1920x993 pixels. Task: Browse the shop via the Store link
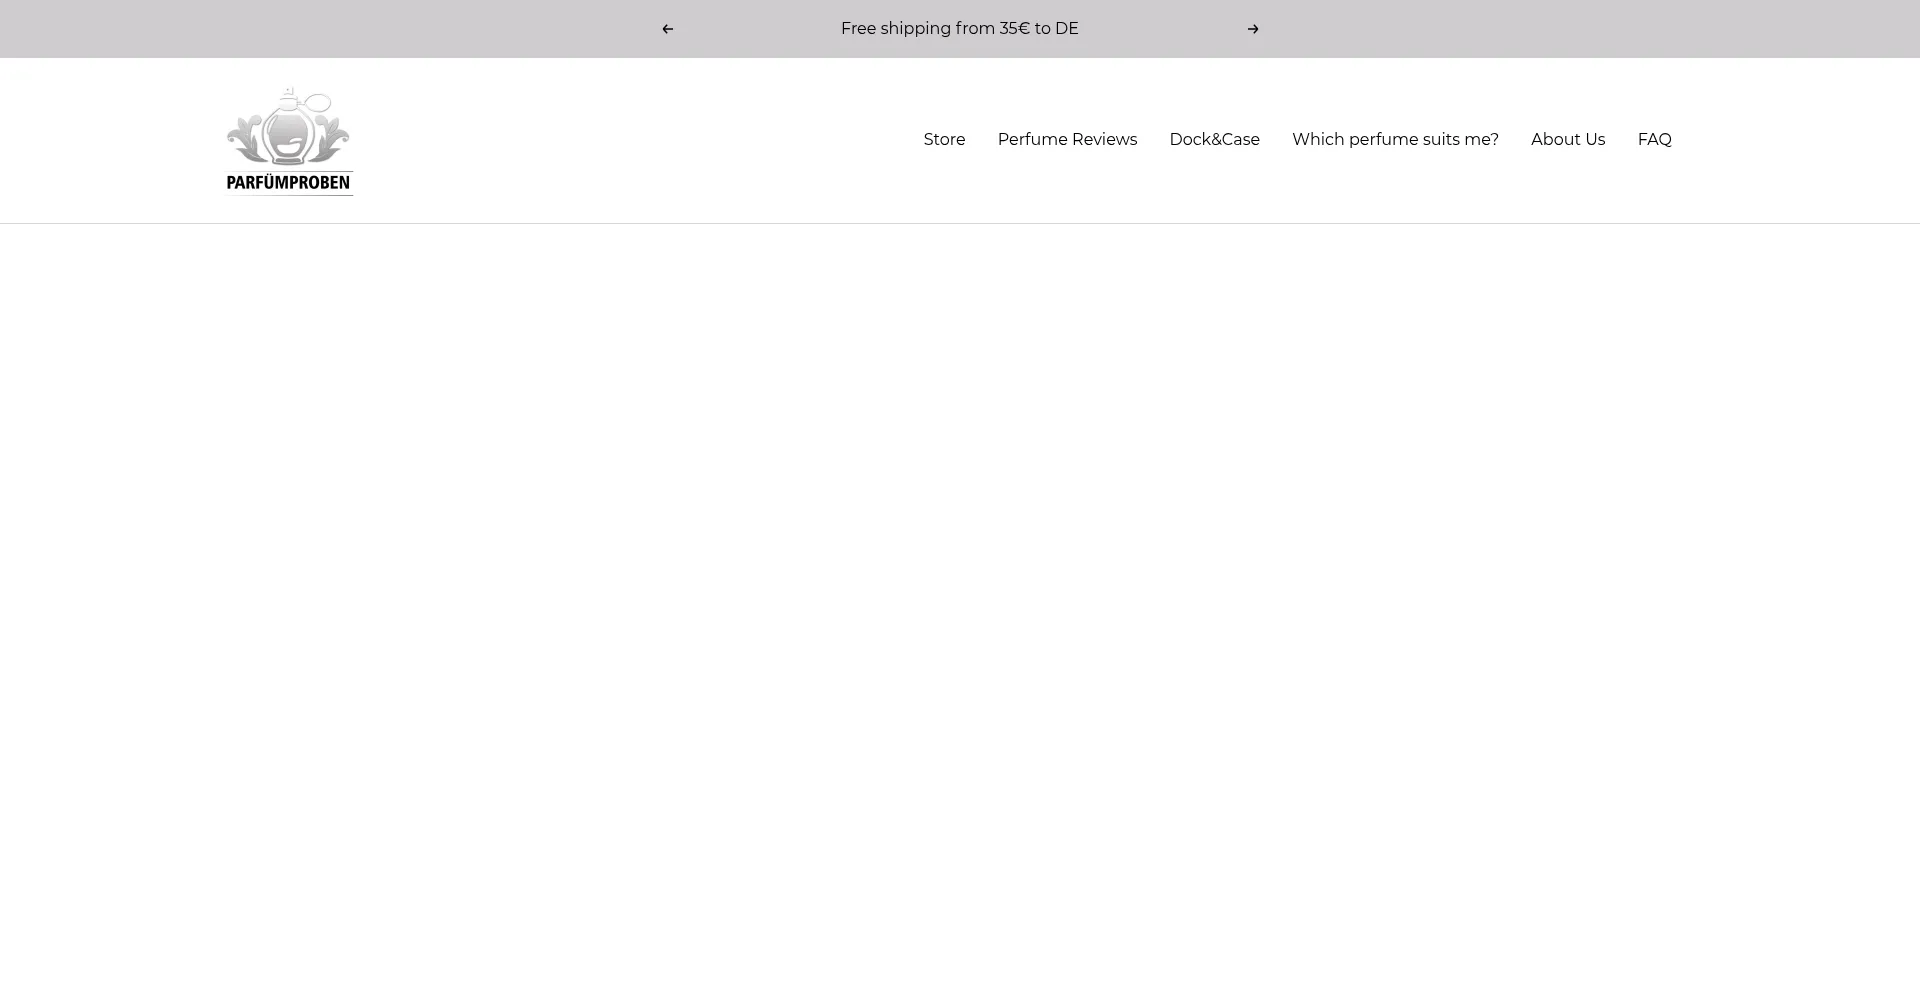coord(944,140)
